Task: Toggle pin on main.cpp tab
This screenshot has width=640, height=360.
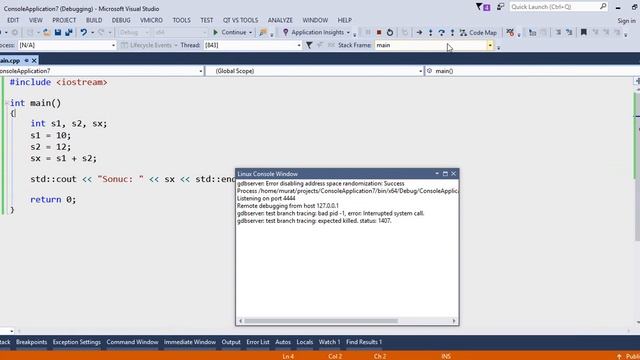Action: tap(27, 60)
